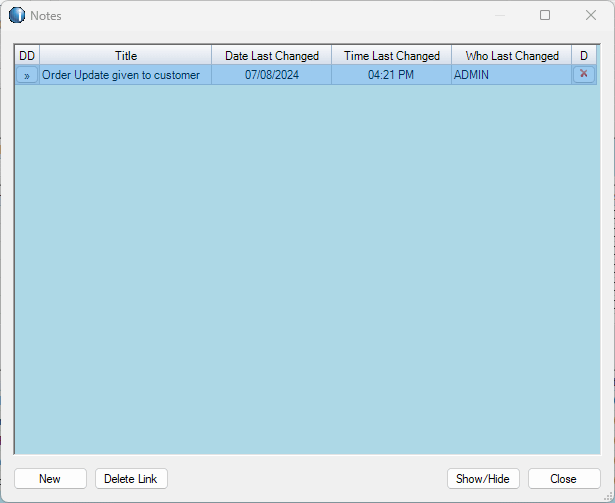Click the D column header

(x=584, y=56)
